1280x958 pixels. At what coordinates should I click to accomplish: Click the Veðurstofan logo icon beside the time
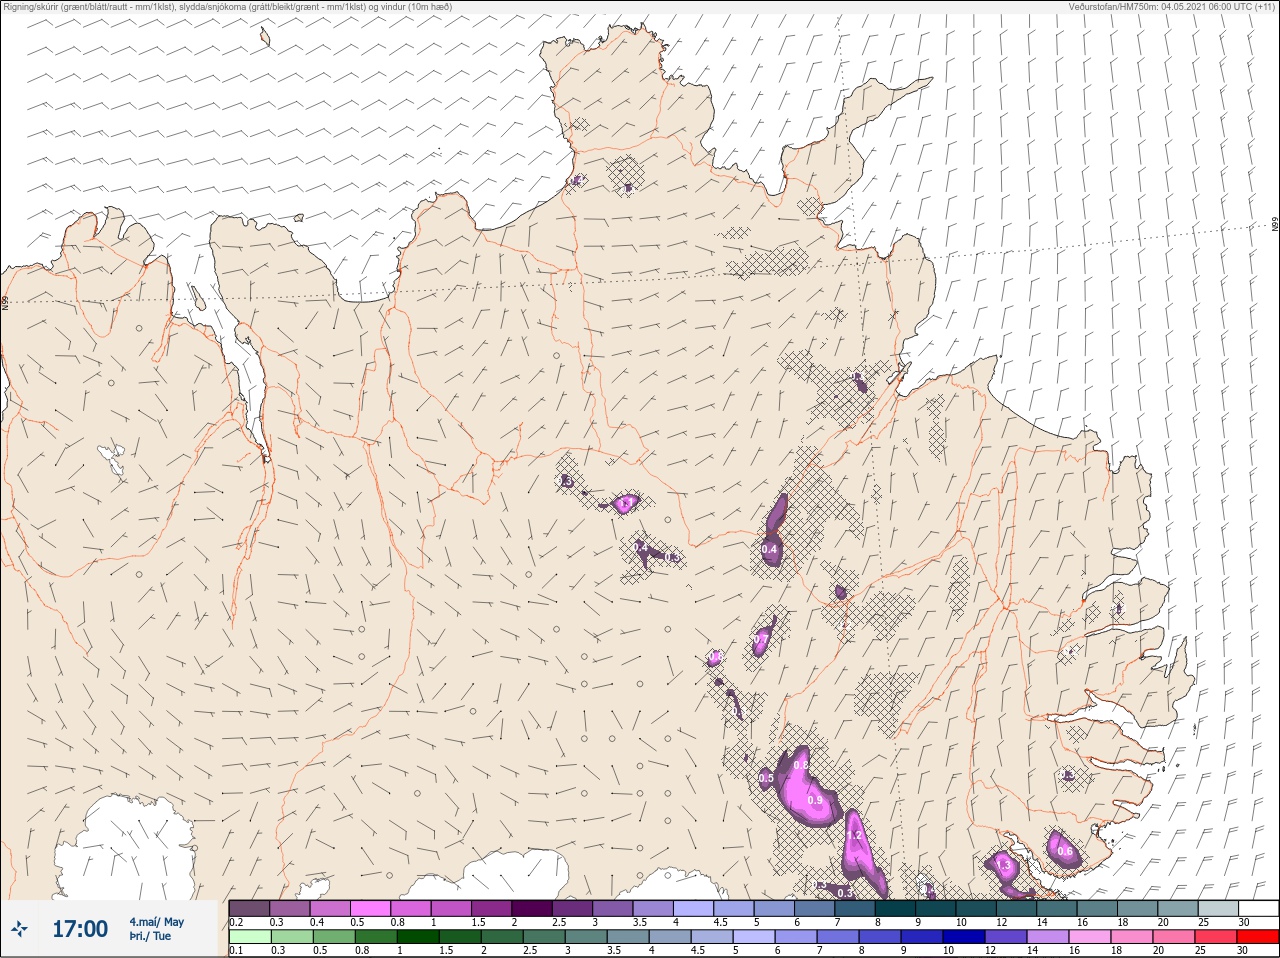click(x=19, y=930)
